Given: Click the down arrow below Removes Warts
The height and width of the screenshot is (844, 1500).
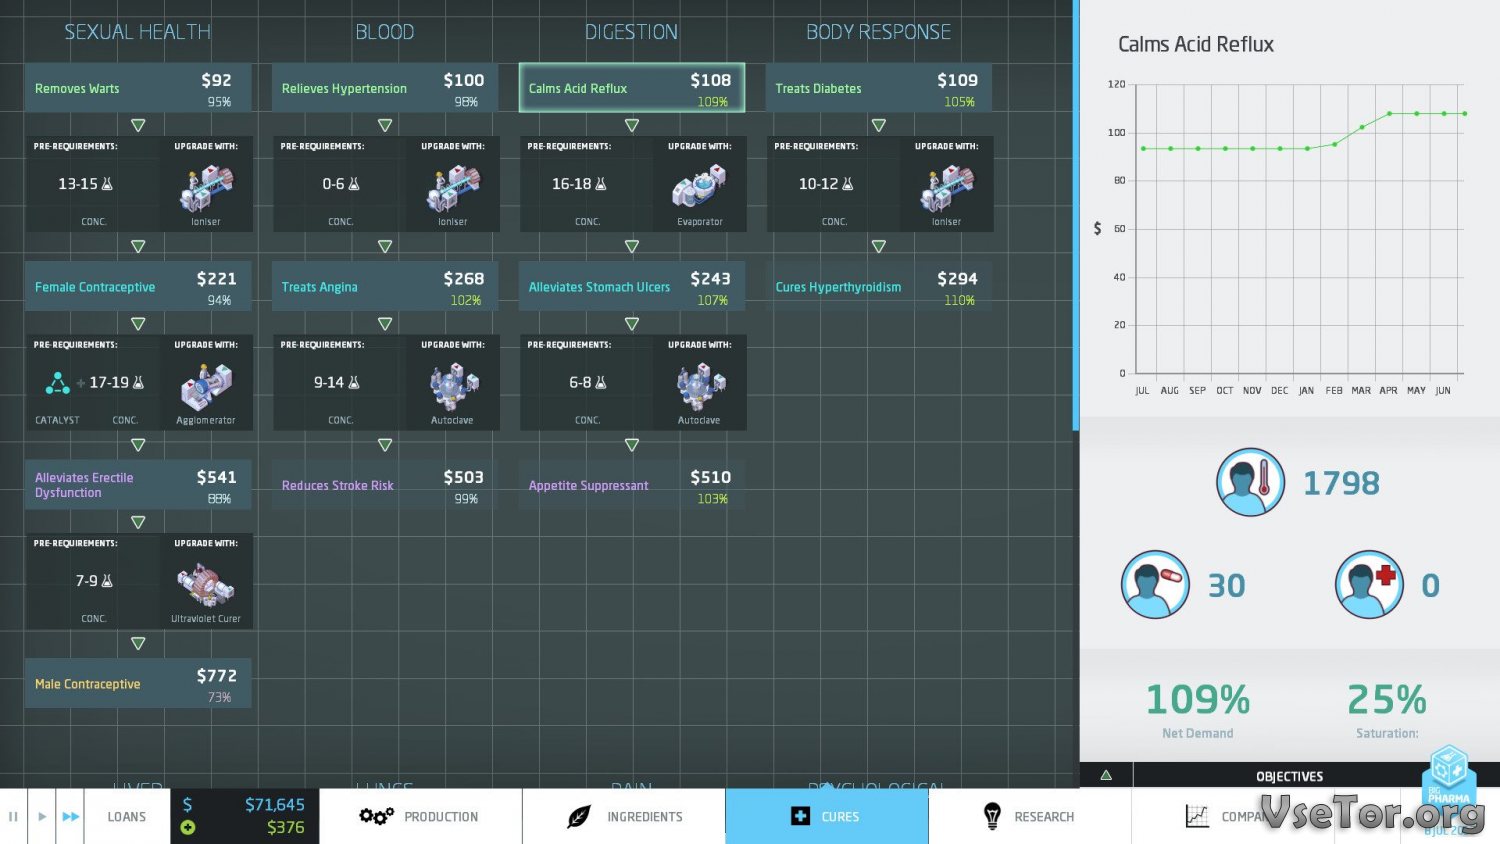Looking at the screenshot, I should (x=138, y=125).
